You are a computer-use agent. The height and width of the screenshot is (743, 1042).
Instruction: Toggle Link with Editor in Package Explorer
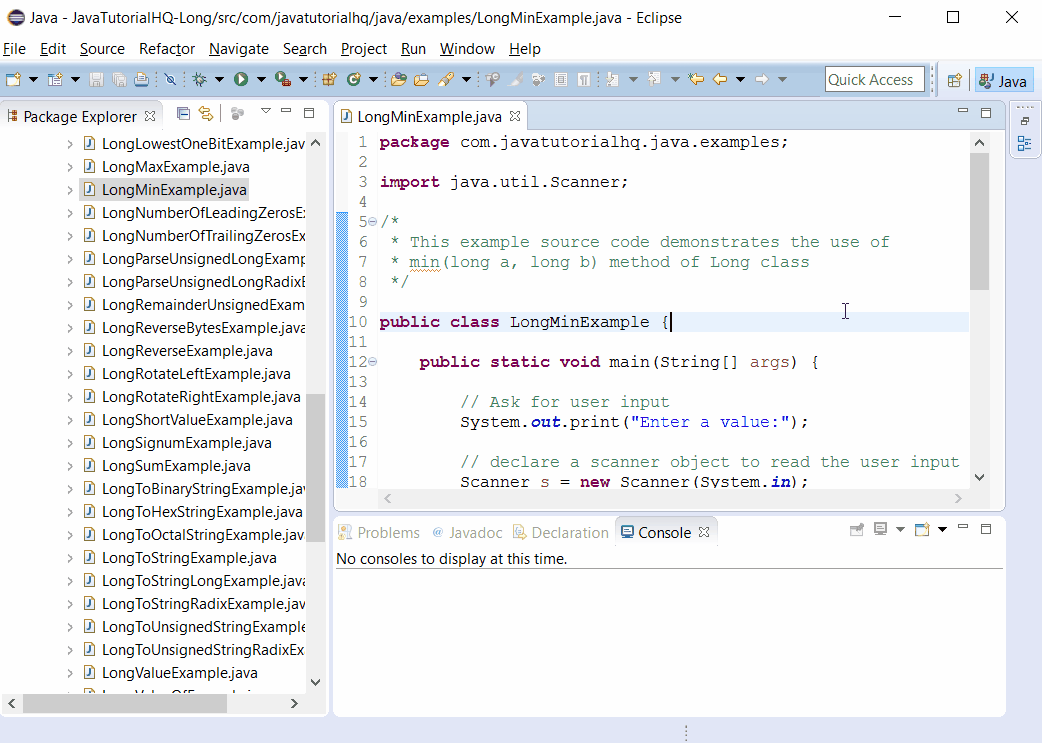[x=204, y=115]
